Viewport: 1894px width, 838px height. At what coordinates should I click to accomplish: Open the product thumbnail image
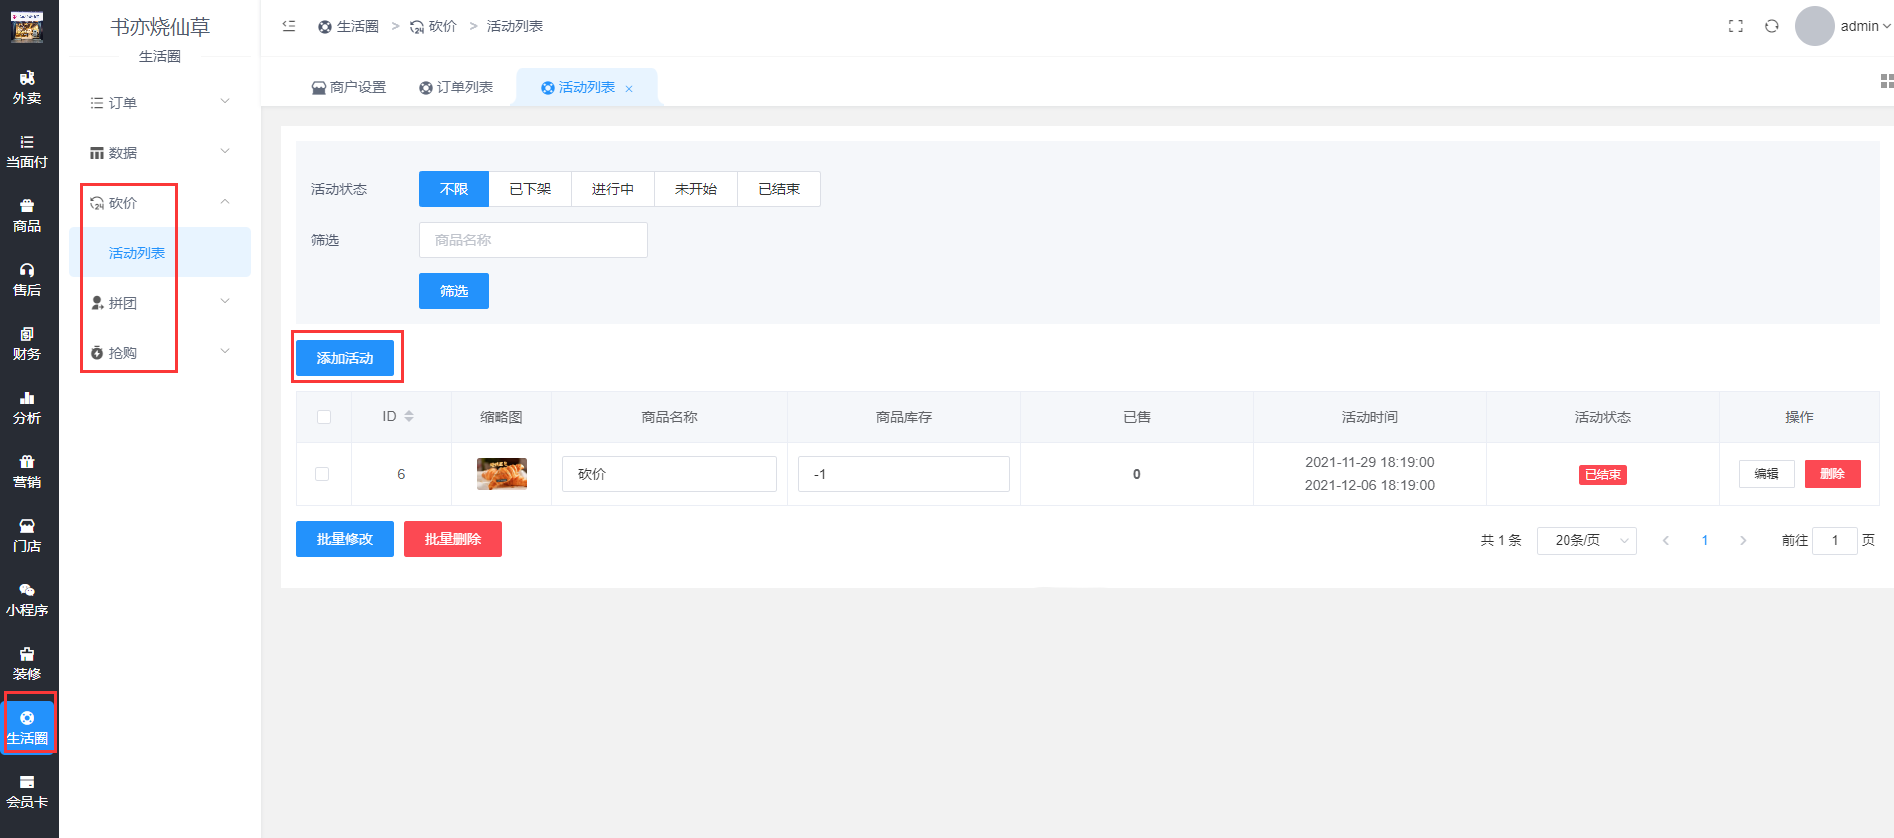pyautogui.click(x=502, y=474)
